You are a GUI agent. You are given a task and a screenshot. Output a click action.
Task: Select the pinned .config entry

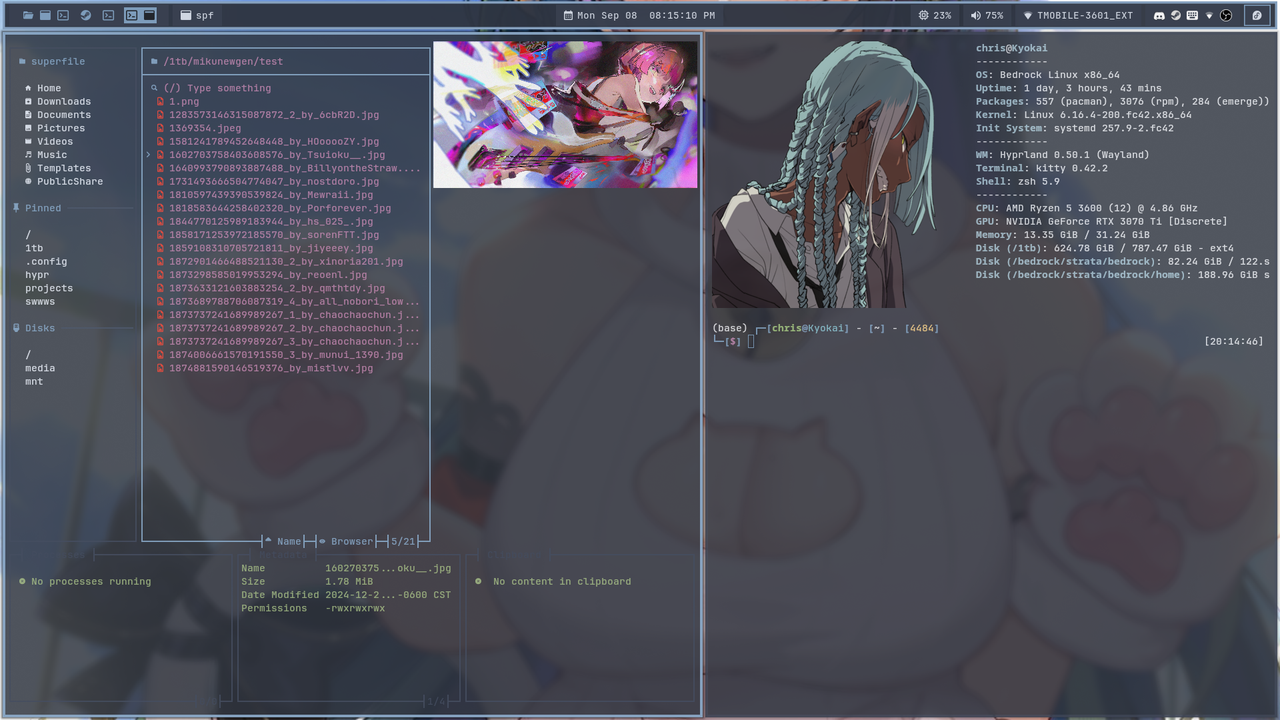click(46, 261)
